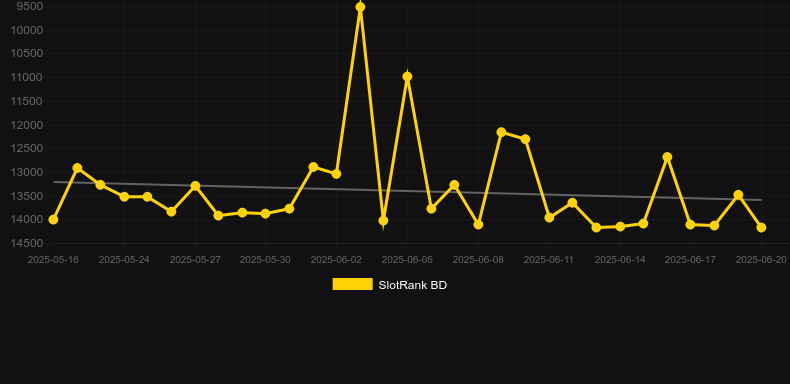Screen dimensions: 790x384
Task: Select the last data point at 2025-06-20
Action: pyautogui.click(x=761, y=228)
